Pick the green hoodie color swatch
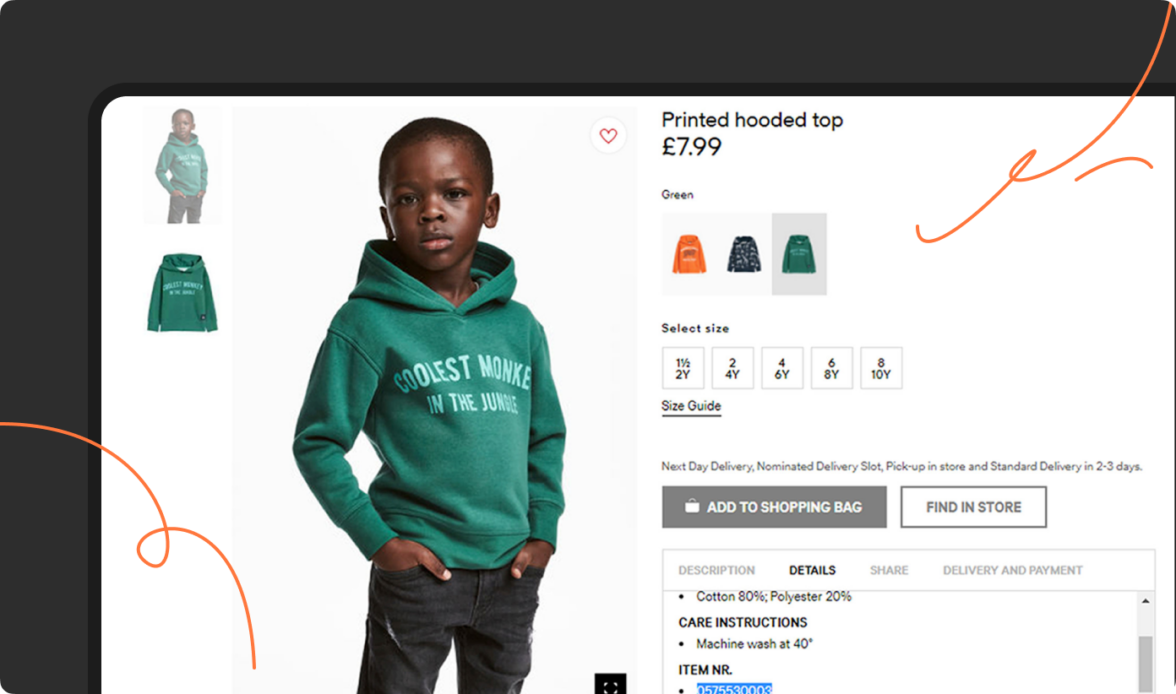 pos(799,254)
